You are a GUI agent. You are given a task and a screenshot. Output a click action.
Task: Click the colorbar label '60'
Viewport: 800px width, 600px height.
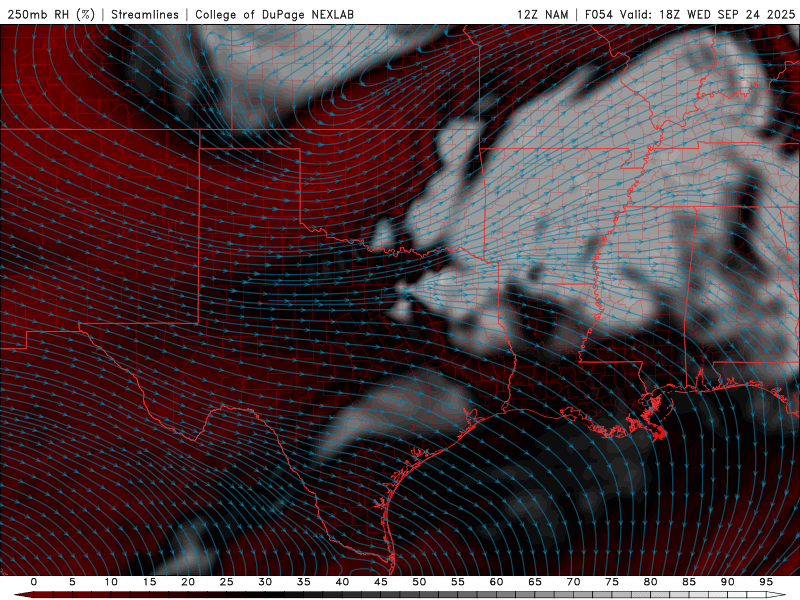[x=496, y=582]
